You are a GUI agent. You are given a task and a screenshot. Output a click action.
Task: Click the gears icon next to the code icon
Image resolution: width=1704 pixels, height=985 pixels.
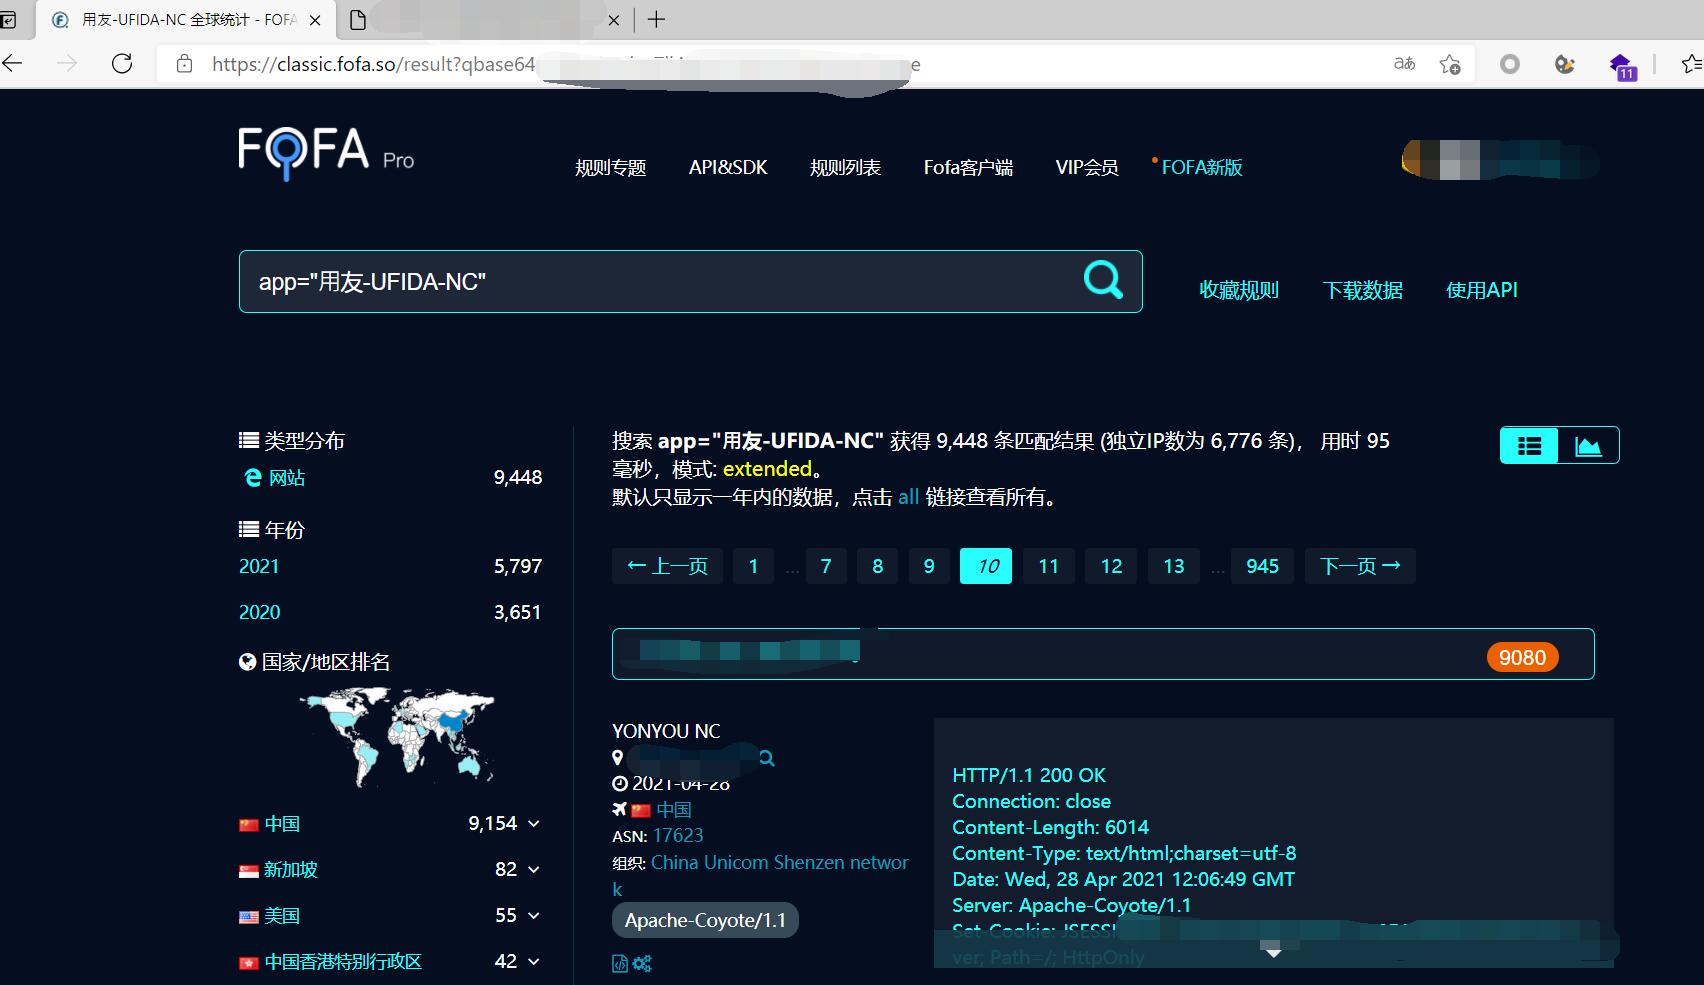coord(642,963)
